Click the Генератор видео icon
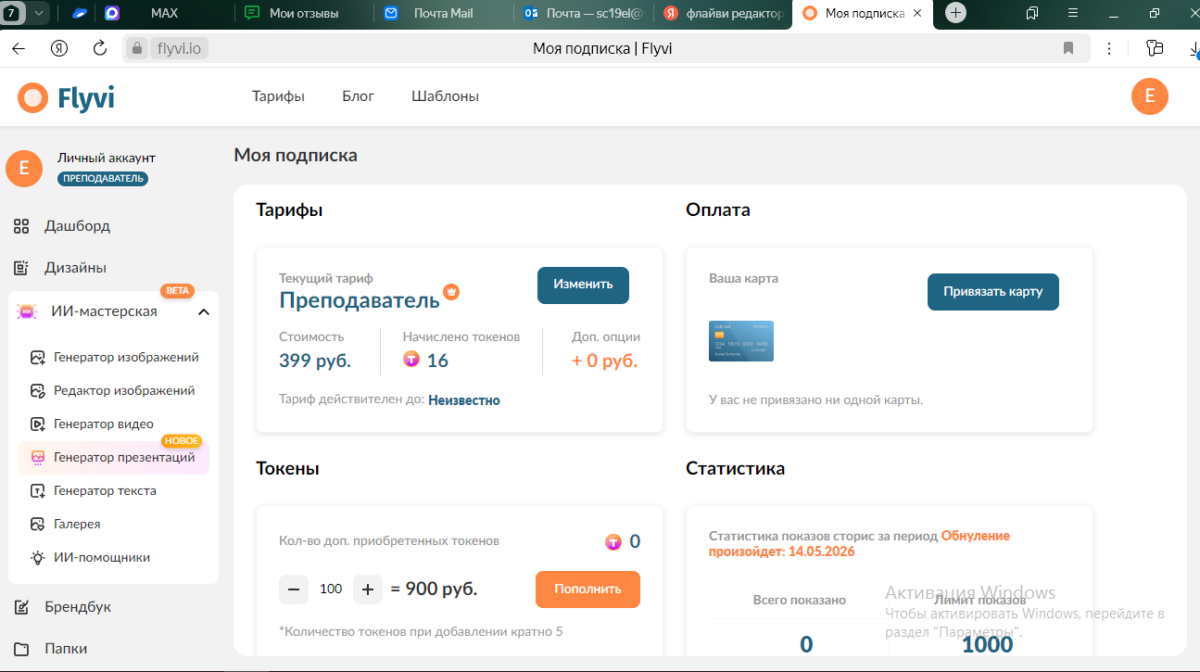 point(38,424)
